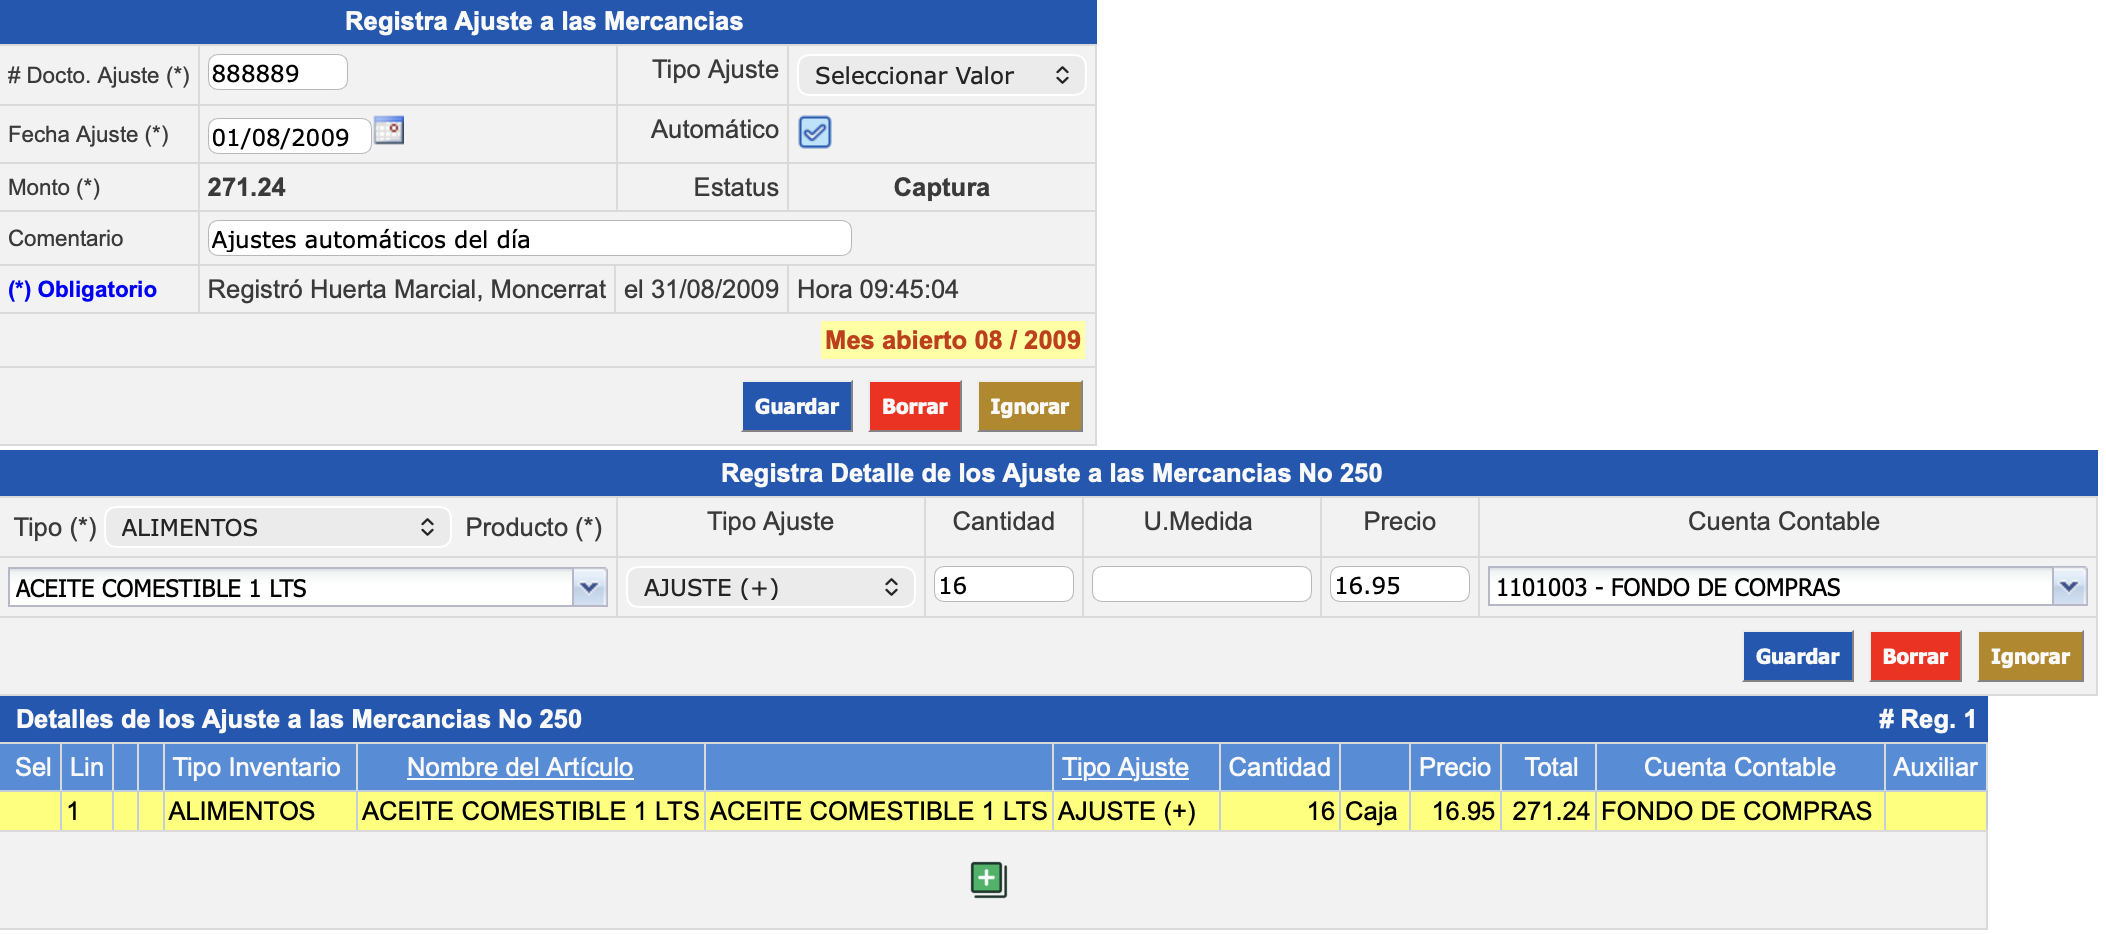This screenshot has height=934, width=2106.
Task: Open the AJUSTE (+) type dropdown
Action: click(770, 588)
